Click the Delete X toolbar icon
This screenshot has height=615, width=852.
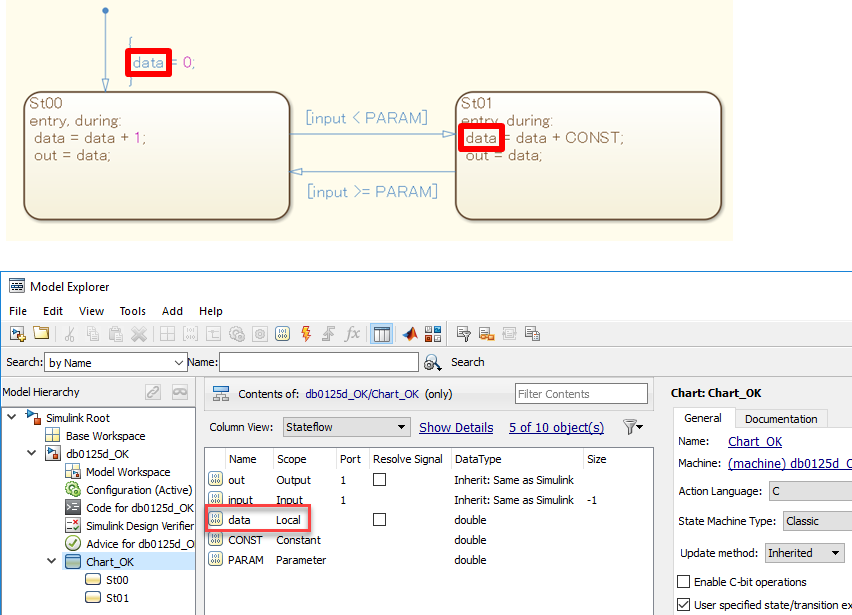(x=139, y=334)
